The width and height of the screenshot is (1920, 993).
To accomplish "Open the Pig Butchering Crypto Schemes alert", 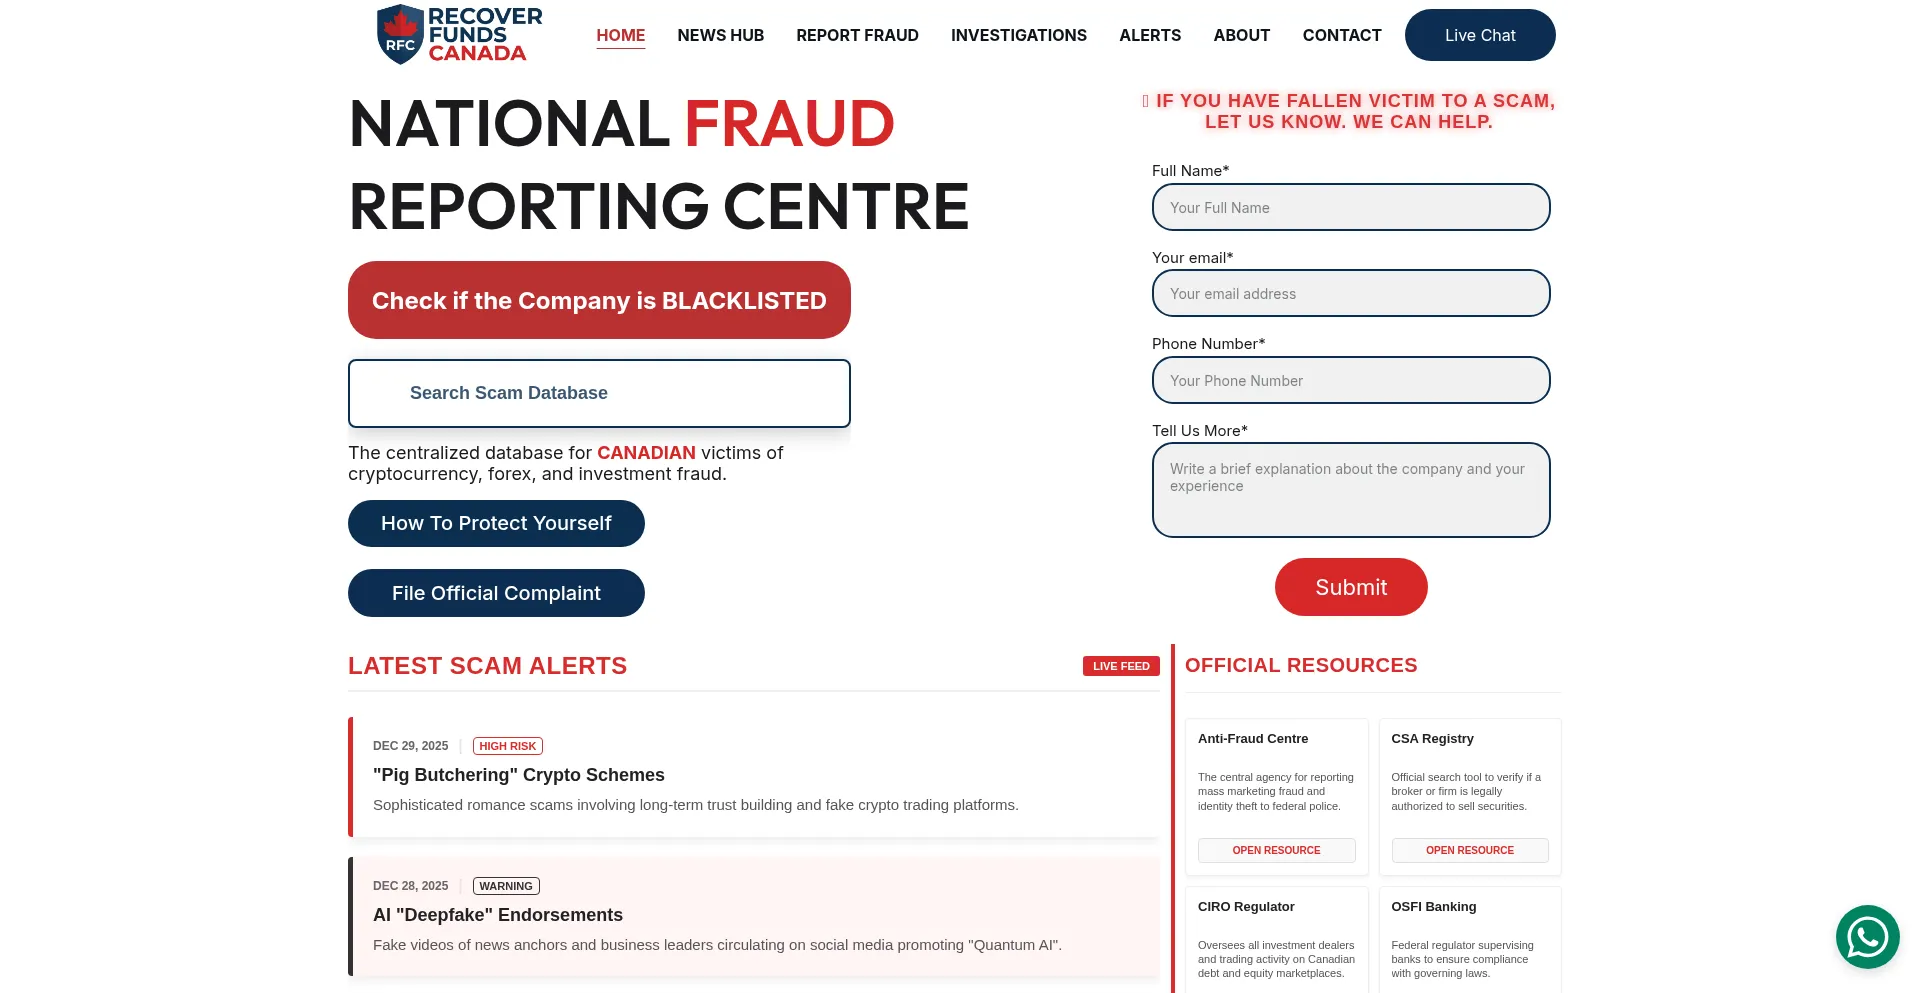I will click(x=518, y=775).
